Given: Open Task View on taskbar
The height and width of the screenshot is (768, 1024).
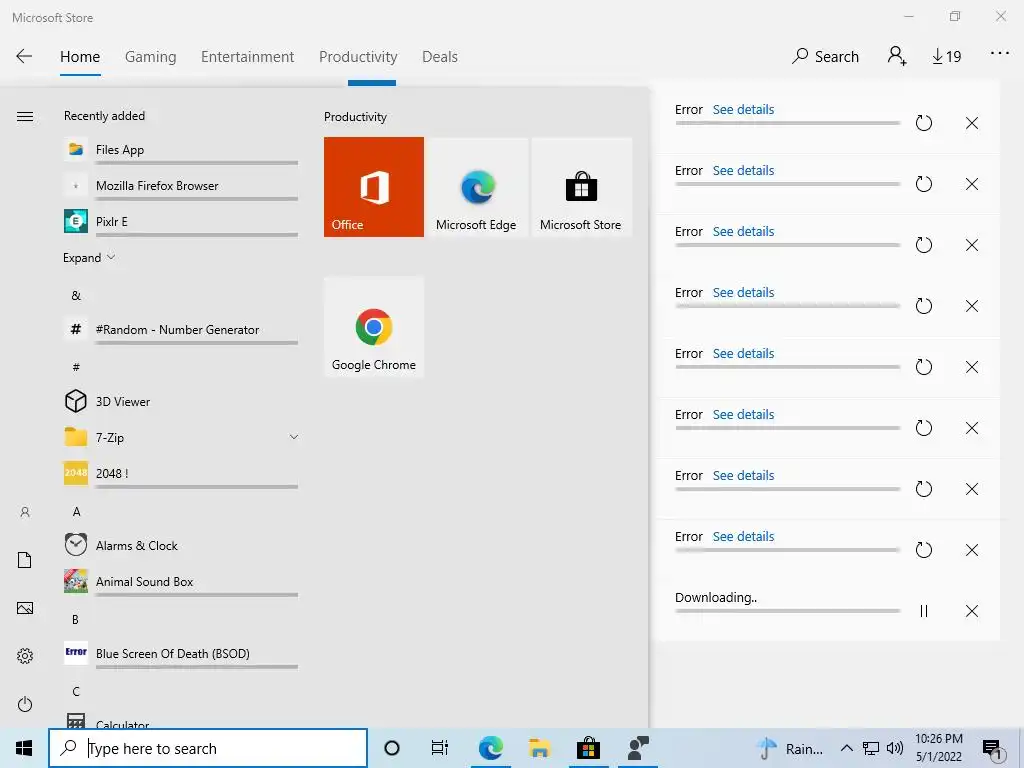Looking at the screenshot, I should [440, 748].
